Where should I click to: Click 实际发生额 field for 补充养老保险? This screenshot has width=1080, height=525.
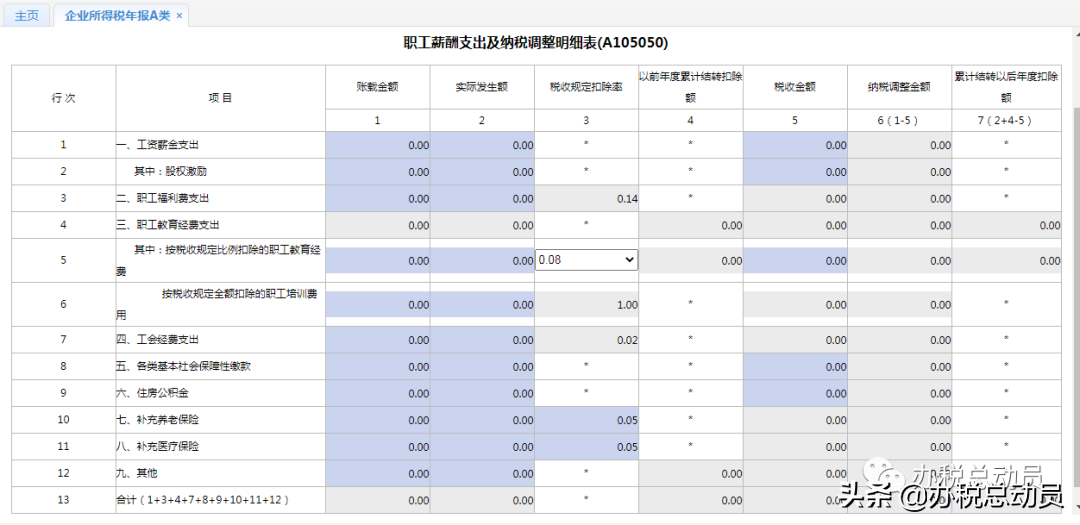tap(482, 420)
